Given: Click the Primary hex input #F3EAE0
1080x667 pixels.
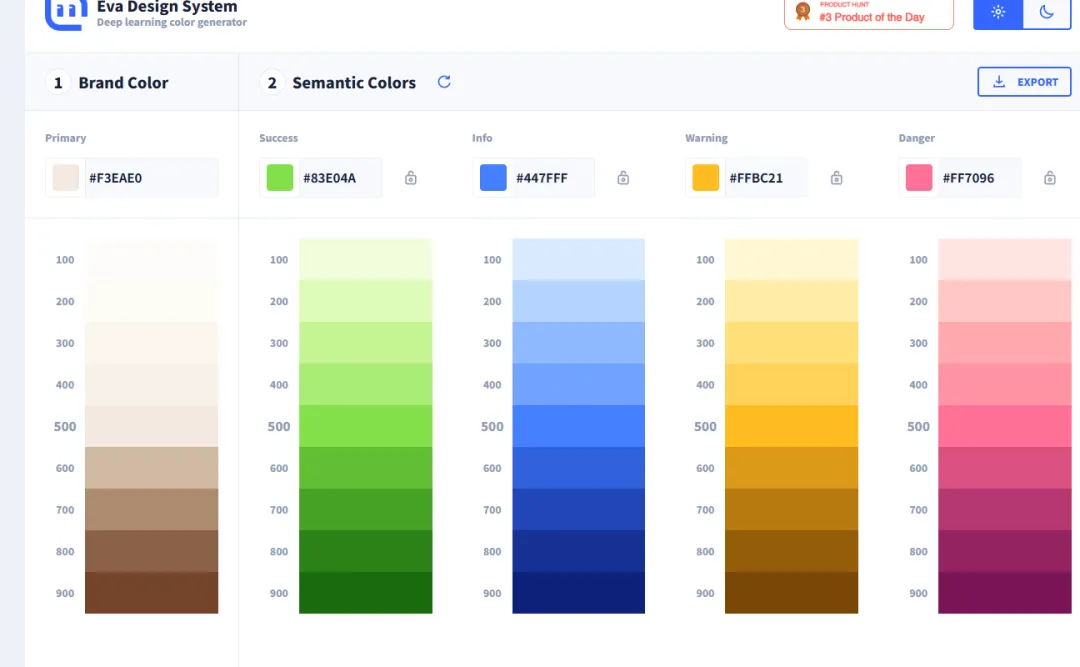Looking at the screenshot, I should (x=150, y=178).
